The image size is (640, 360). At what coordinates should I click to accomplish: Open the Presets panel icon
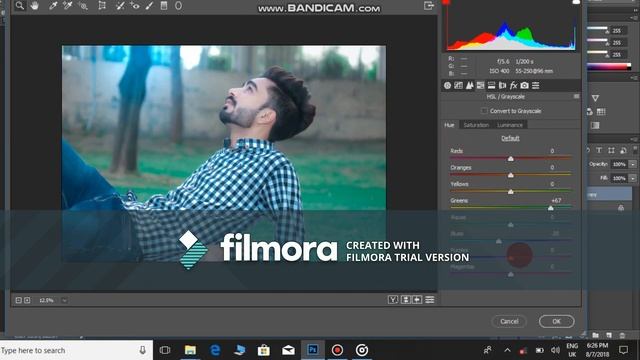pyautogui.click(x=536, y=85)
